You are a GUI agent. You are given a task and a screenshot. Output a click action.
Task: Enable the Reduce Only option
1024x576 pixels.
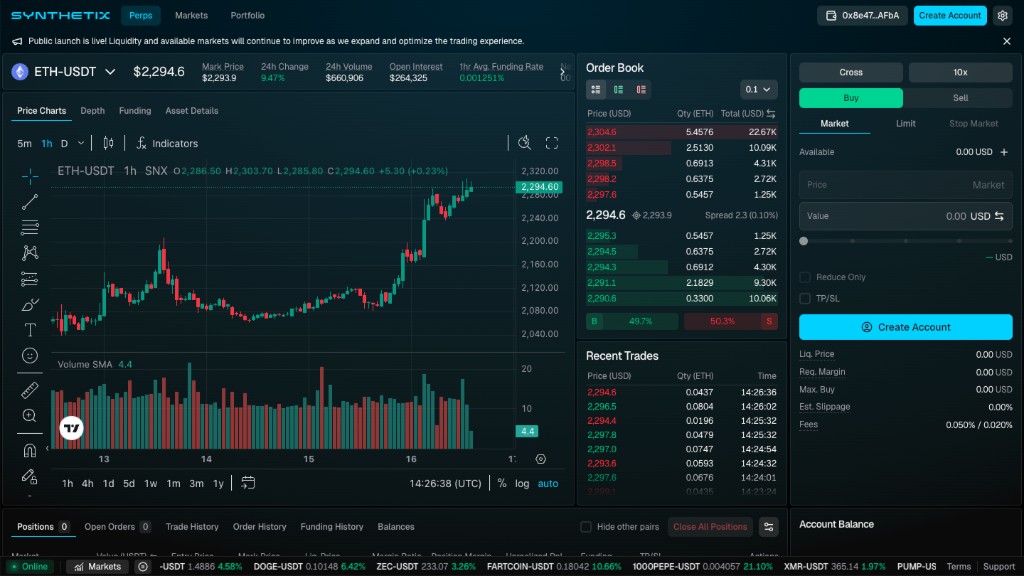pos(803,276)
